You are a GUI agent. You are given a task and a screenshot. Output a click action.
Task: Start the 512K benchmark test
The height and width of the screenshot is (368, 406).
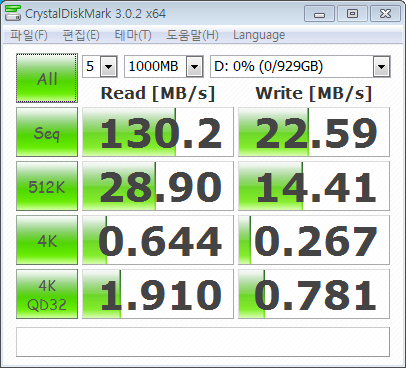[x=47, y=186]
